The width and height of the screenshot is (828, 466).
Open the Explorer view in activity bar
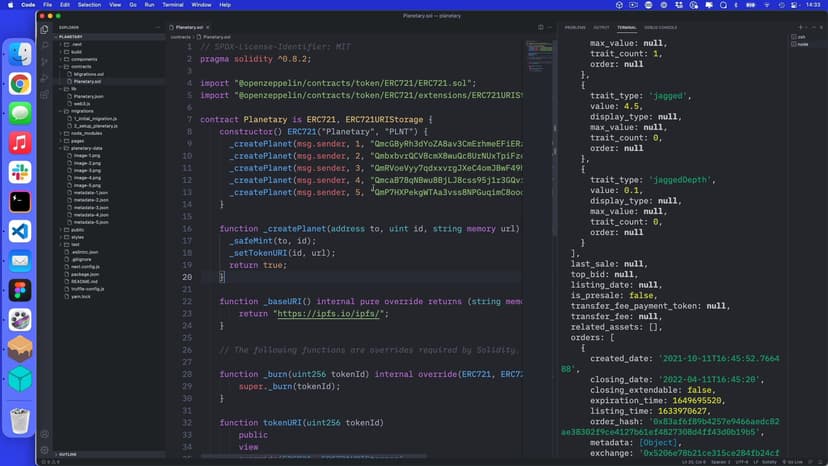tap(45, 28)
